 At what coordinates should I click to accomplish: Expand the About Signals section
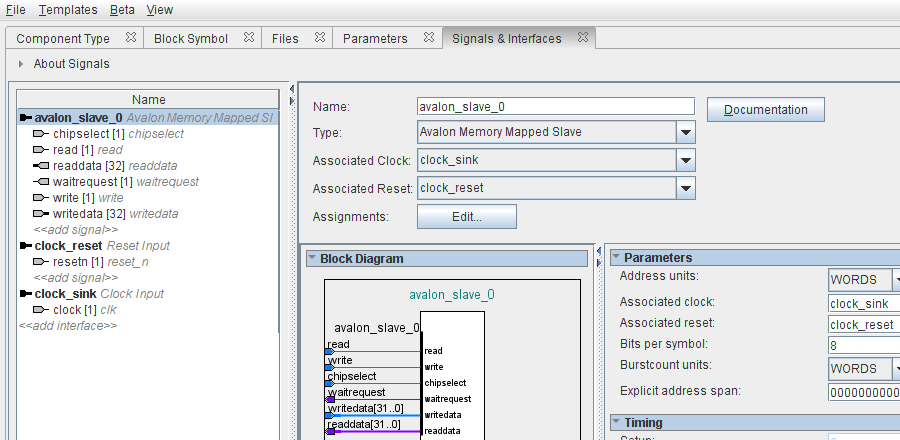click(x=21, y=64)
